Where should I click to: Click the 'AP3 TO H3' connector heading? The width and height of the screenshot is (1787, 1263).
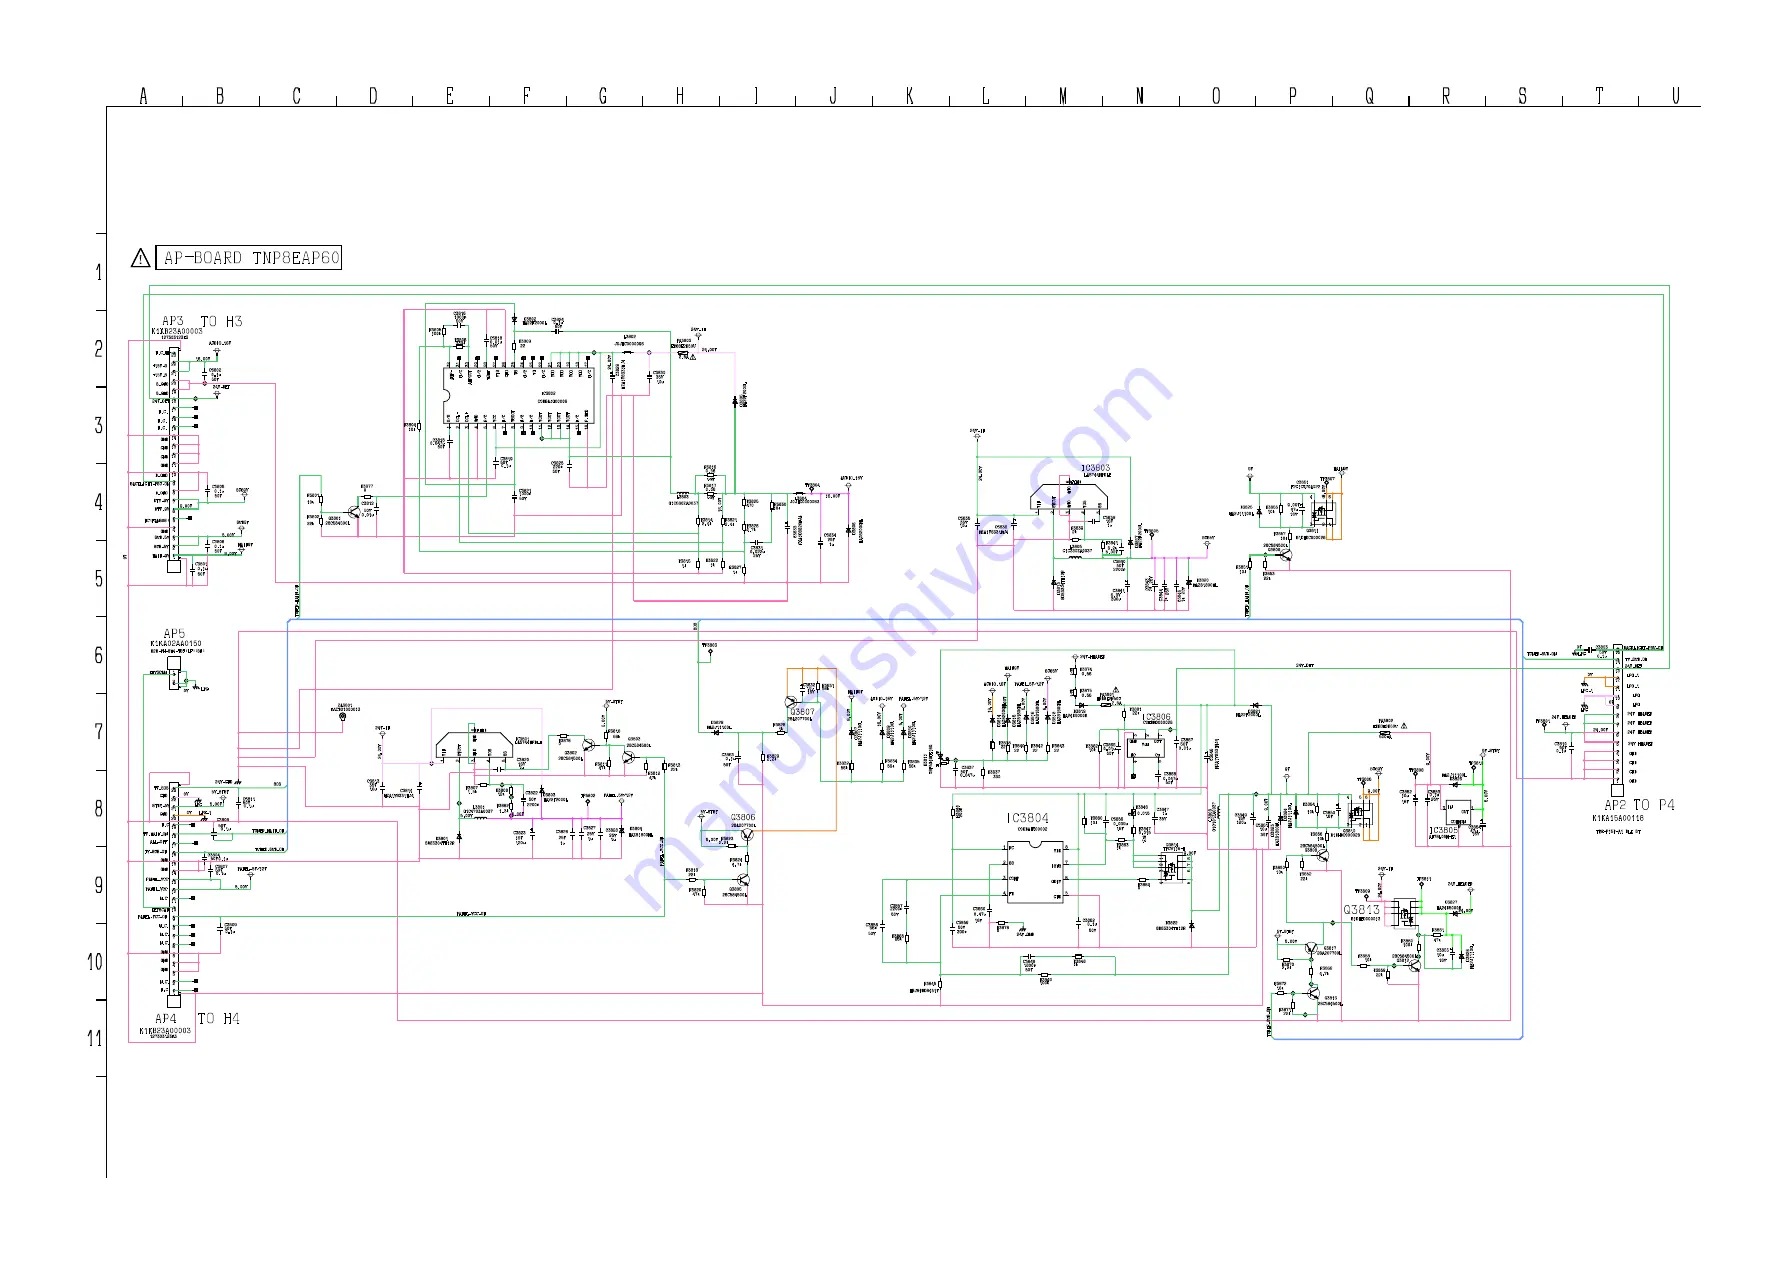[202, 321]
